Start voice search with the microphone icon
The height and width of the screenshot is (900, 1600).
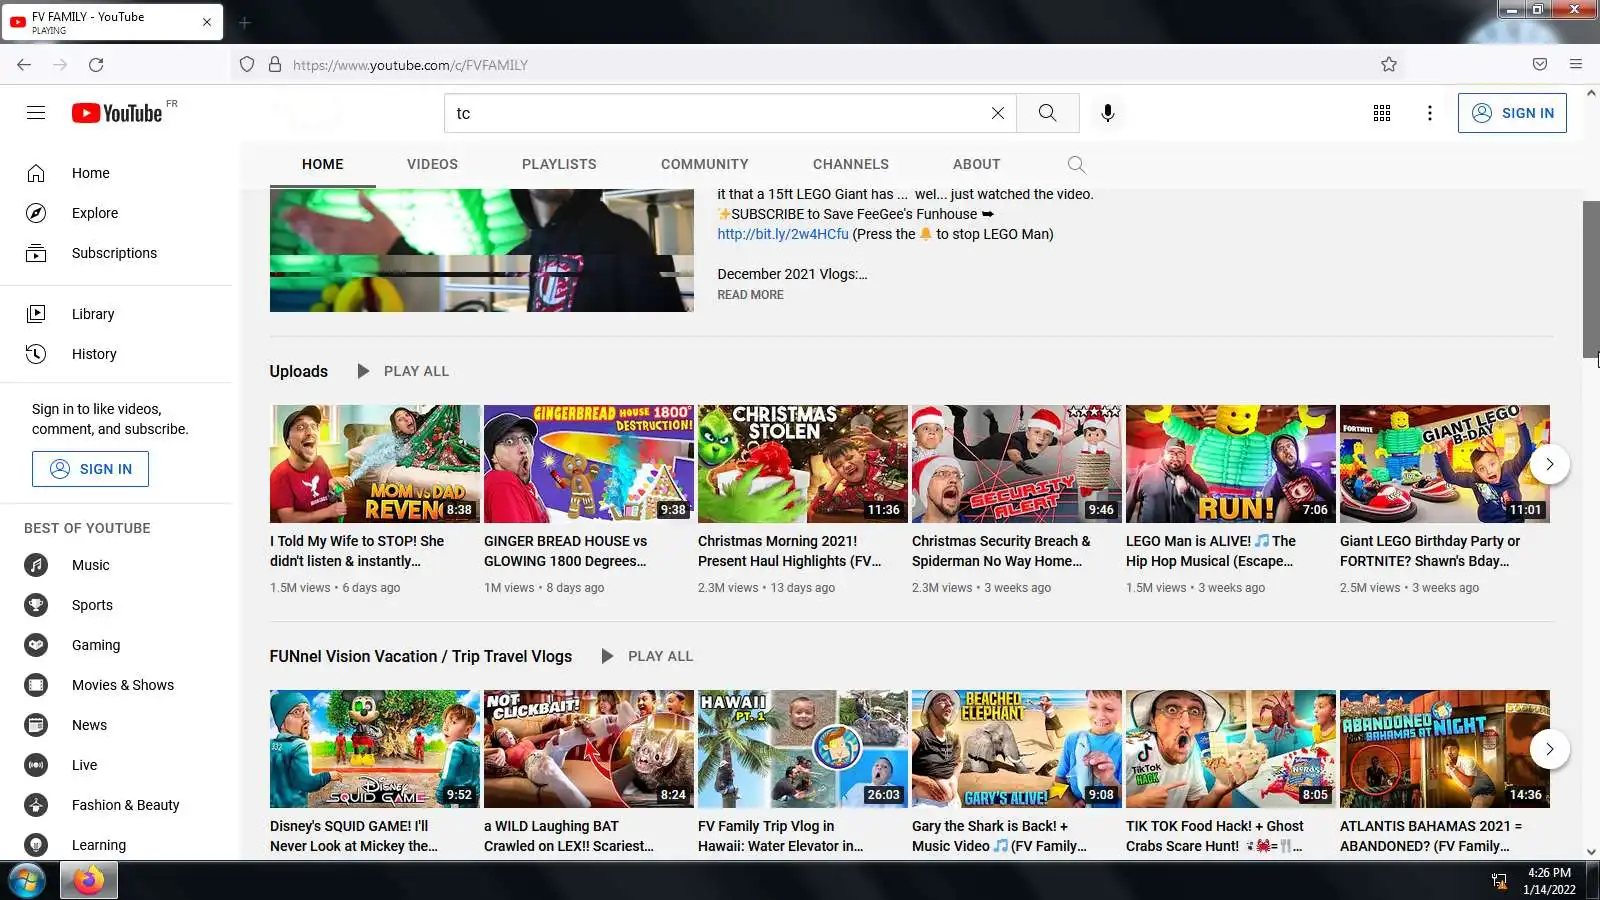1108,113
